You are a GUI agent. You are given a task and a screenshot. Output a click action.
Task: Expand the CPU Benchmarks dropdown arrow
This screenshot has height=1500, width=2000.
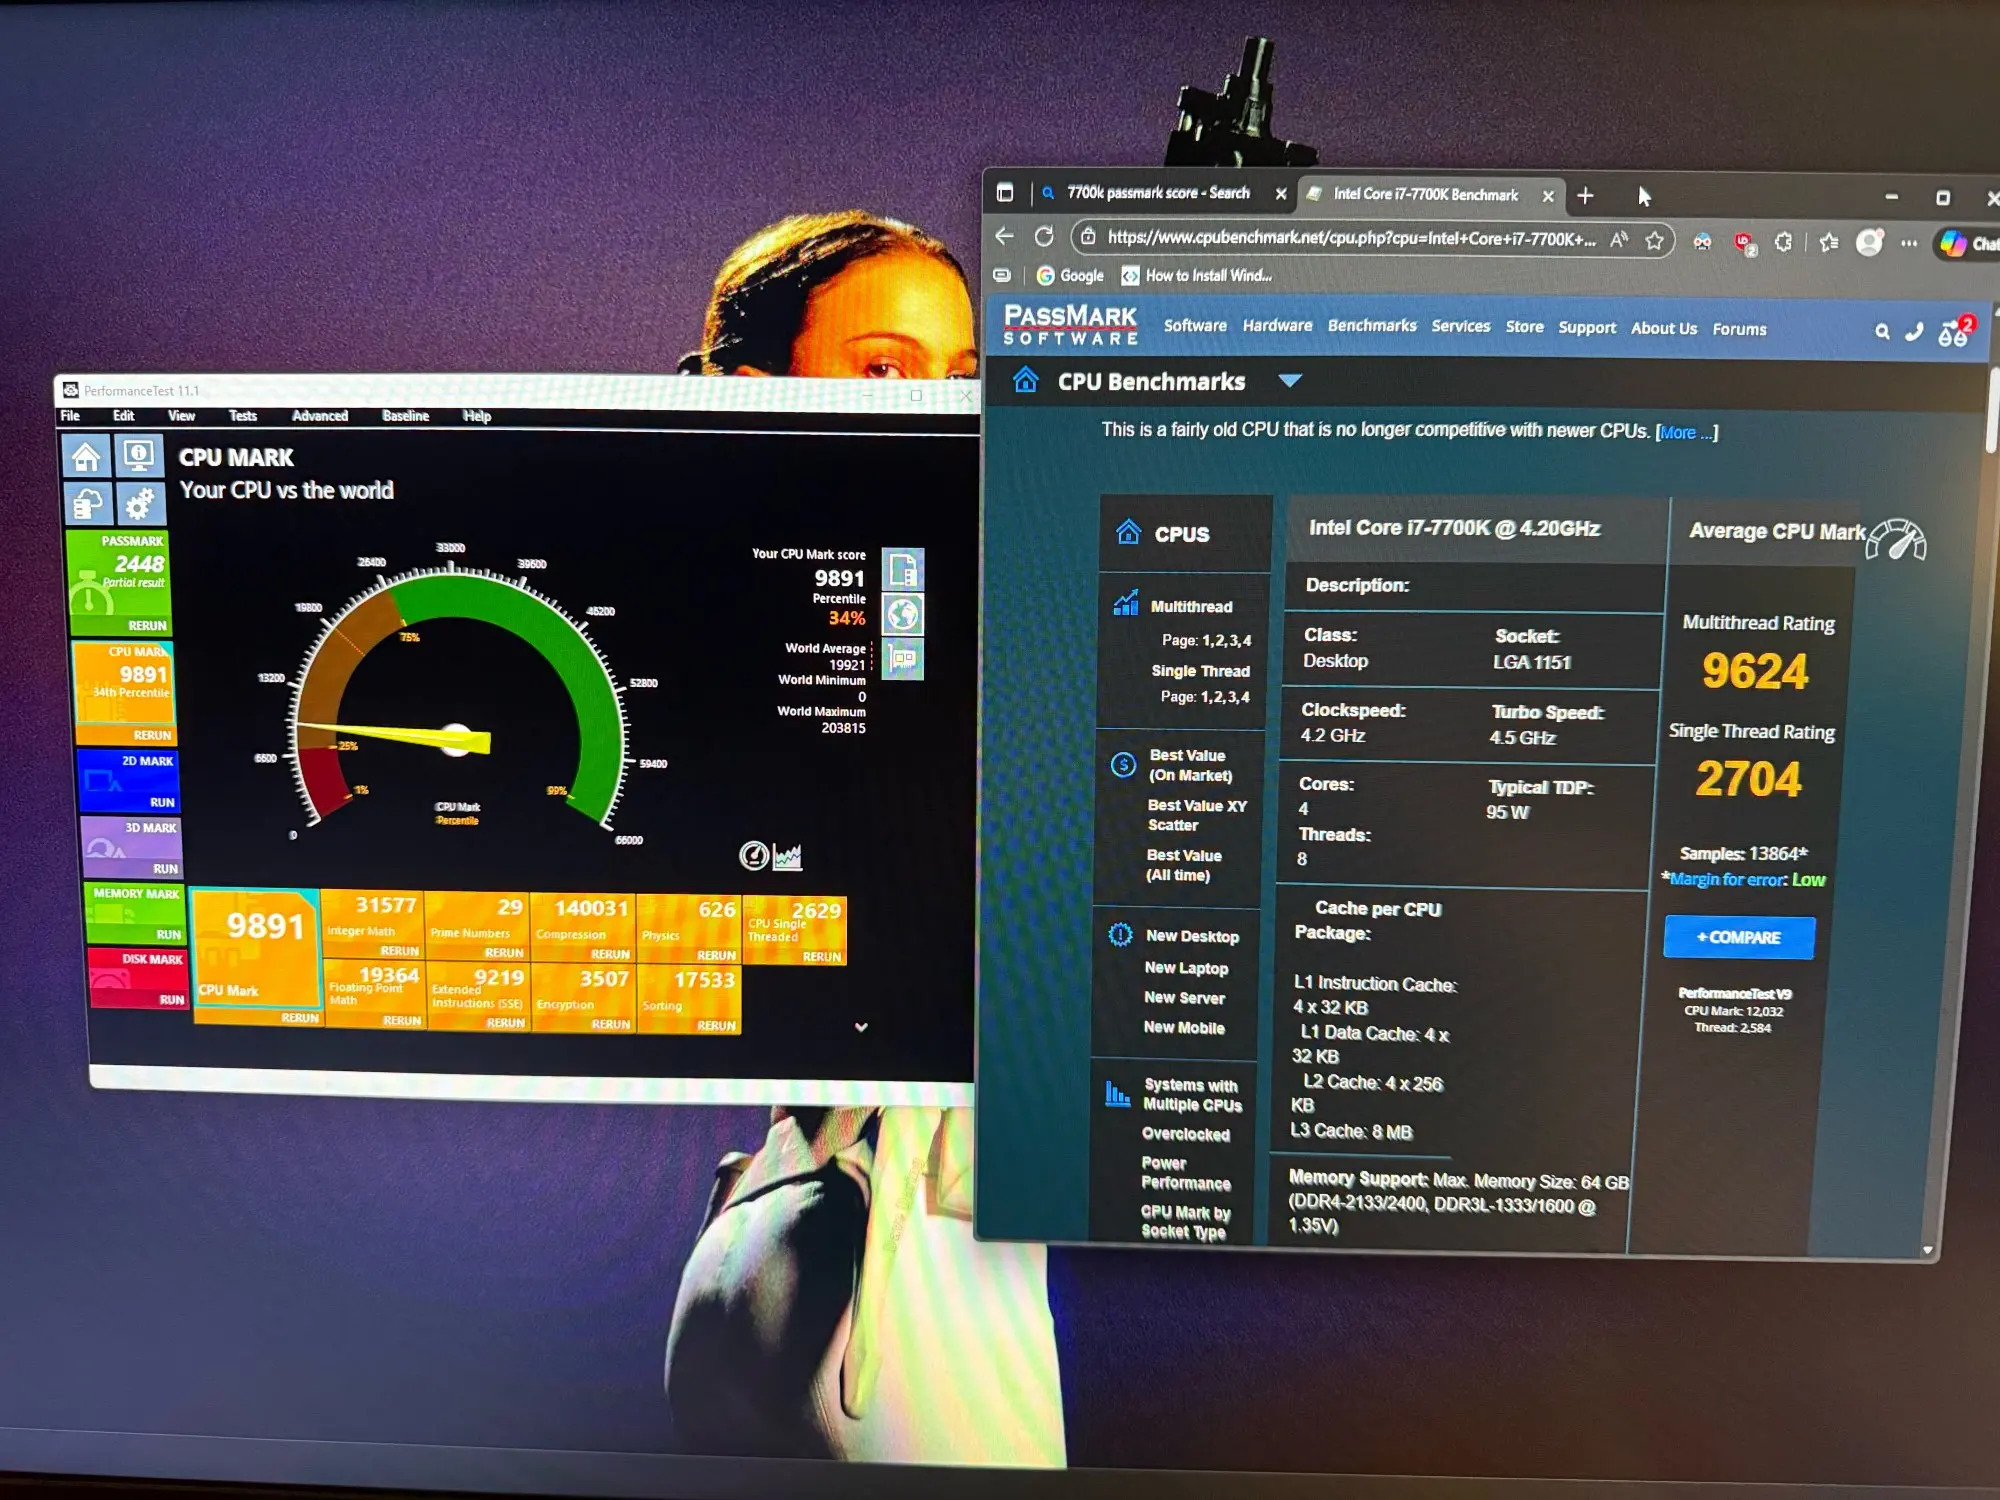(x=1290, y=381)
